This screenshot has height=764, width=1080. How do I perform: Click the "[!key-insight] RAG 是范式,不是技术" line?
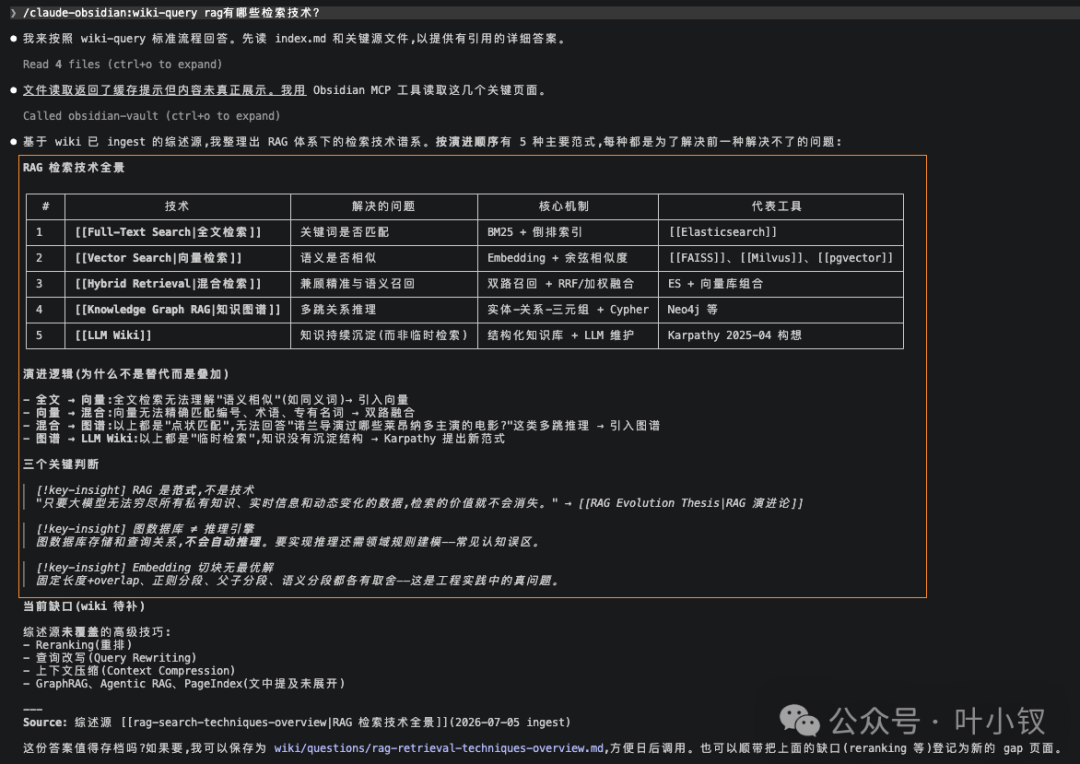coord(145,490)
